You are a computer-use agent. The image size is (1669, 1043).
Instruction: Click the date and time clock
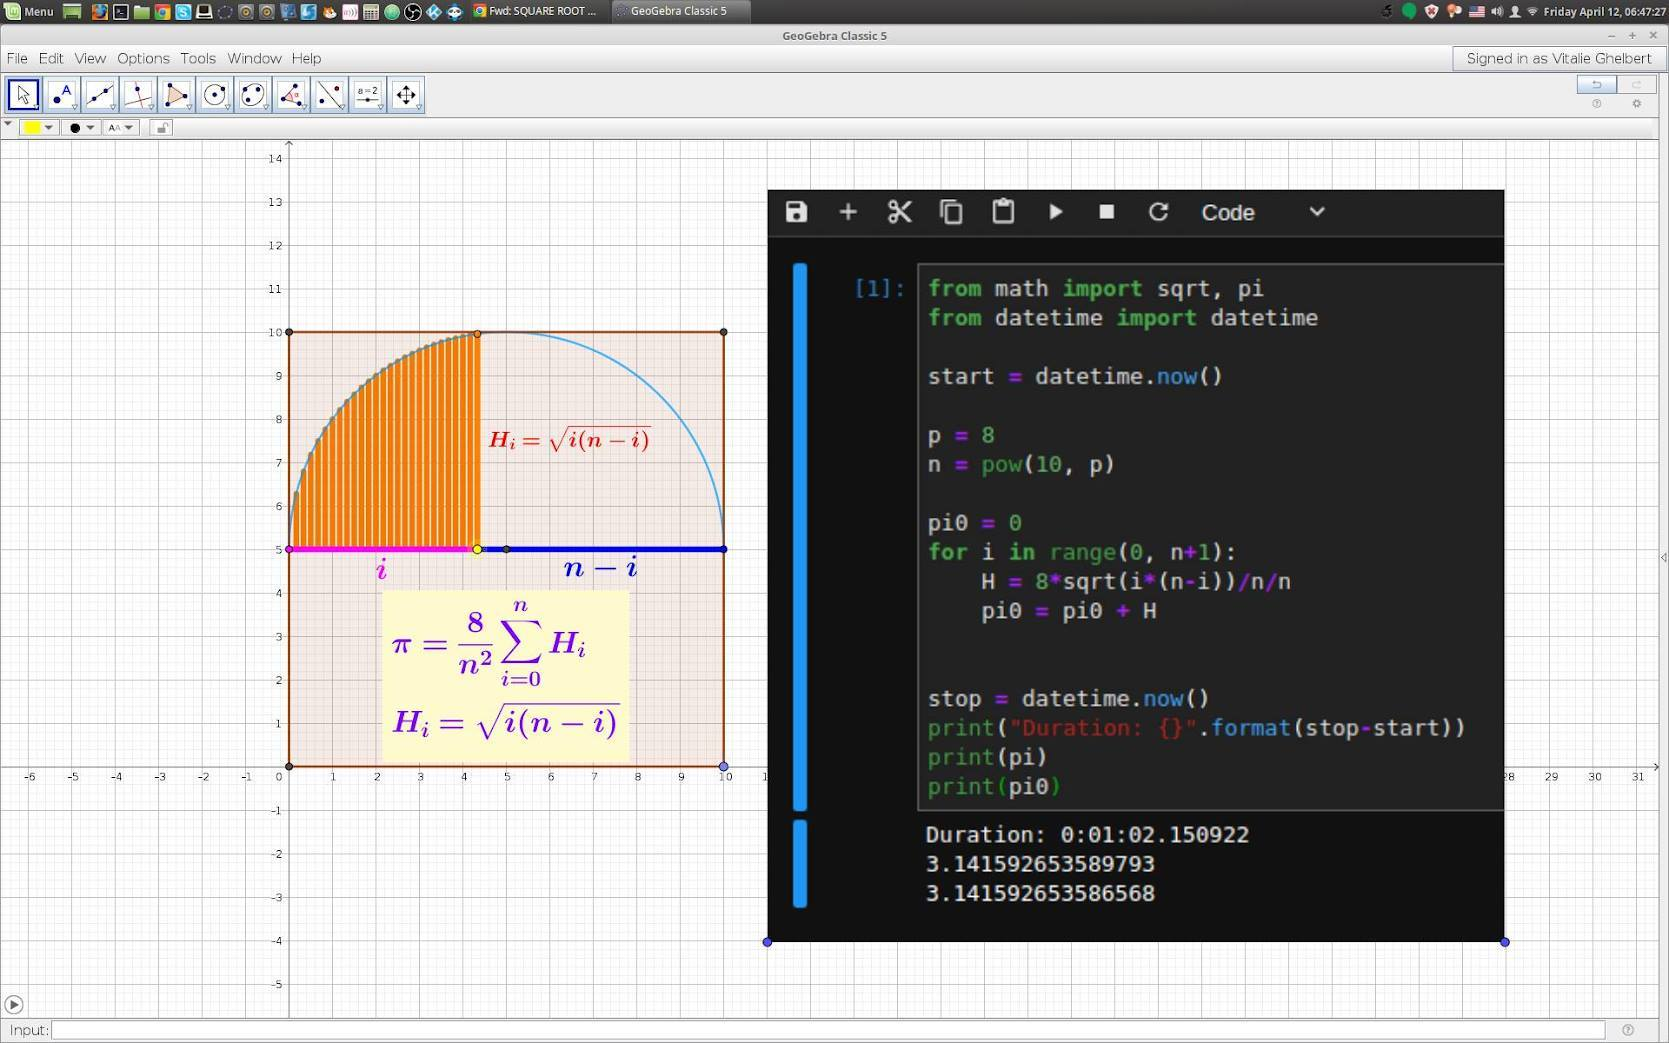(1604, 12)
